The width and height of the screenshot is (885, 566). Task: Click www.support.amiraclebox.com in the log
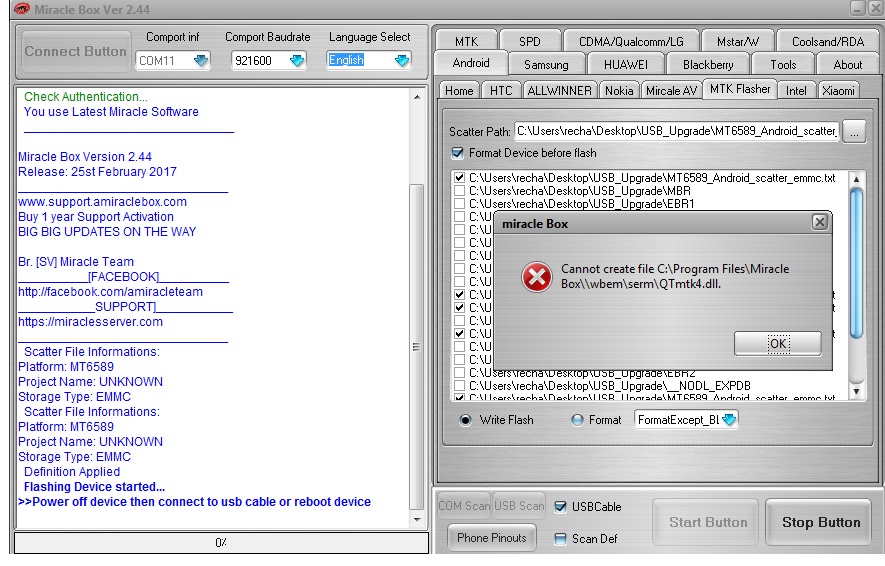(x=102, y=201)
